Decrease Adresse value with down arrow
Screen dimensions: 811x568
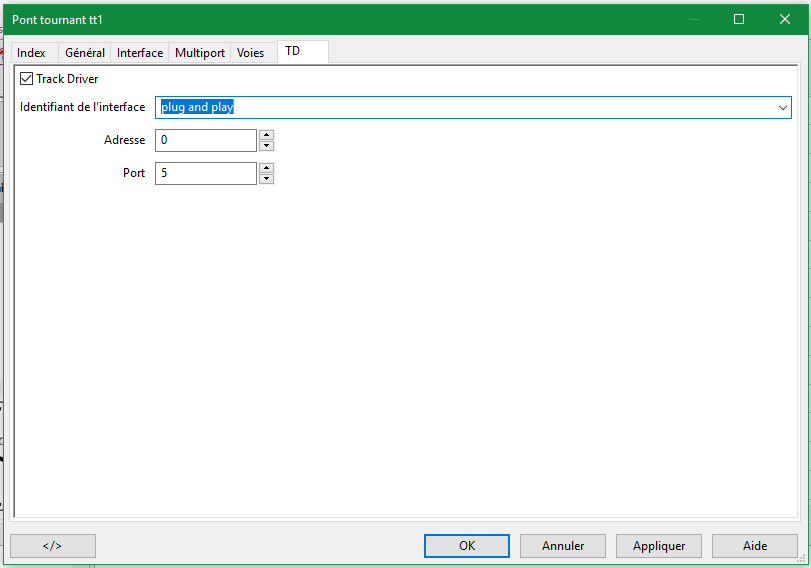(267, 146)
